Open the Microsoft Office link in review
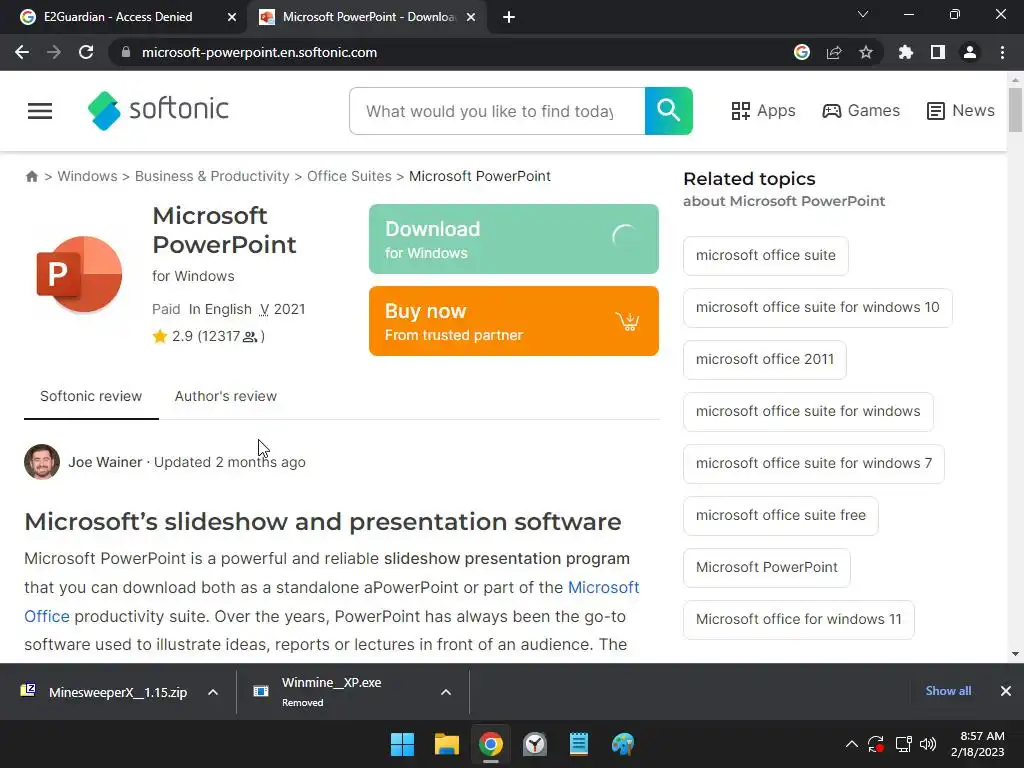The image size is (1024, 768). point(603,587)
